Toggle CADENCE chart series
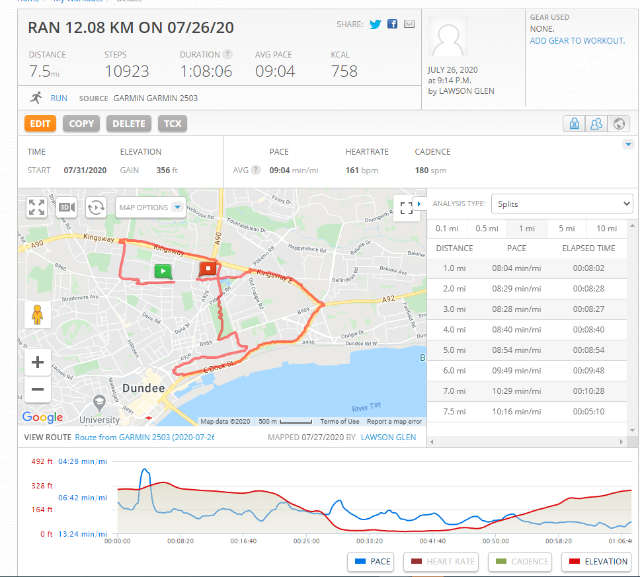The width and height of the screenshot is (640, 577). click(x=520, y=562)
